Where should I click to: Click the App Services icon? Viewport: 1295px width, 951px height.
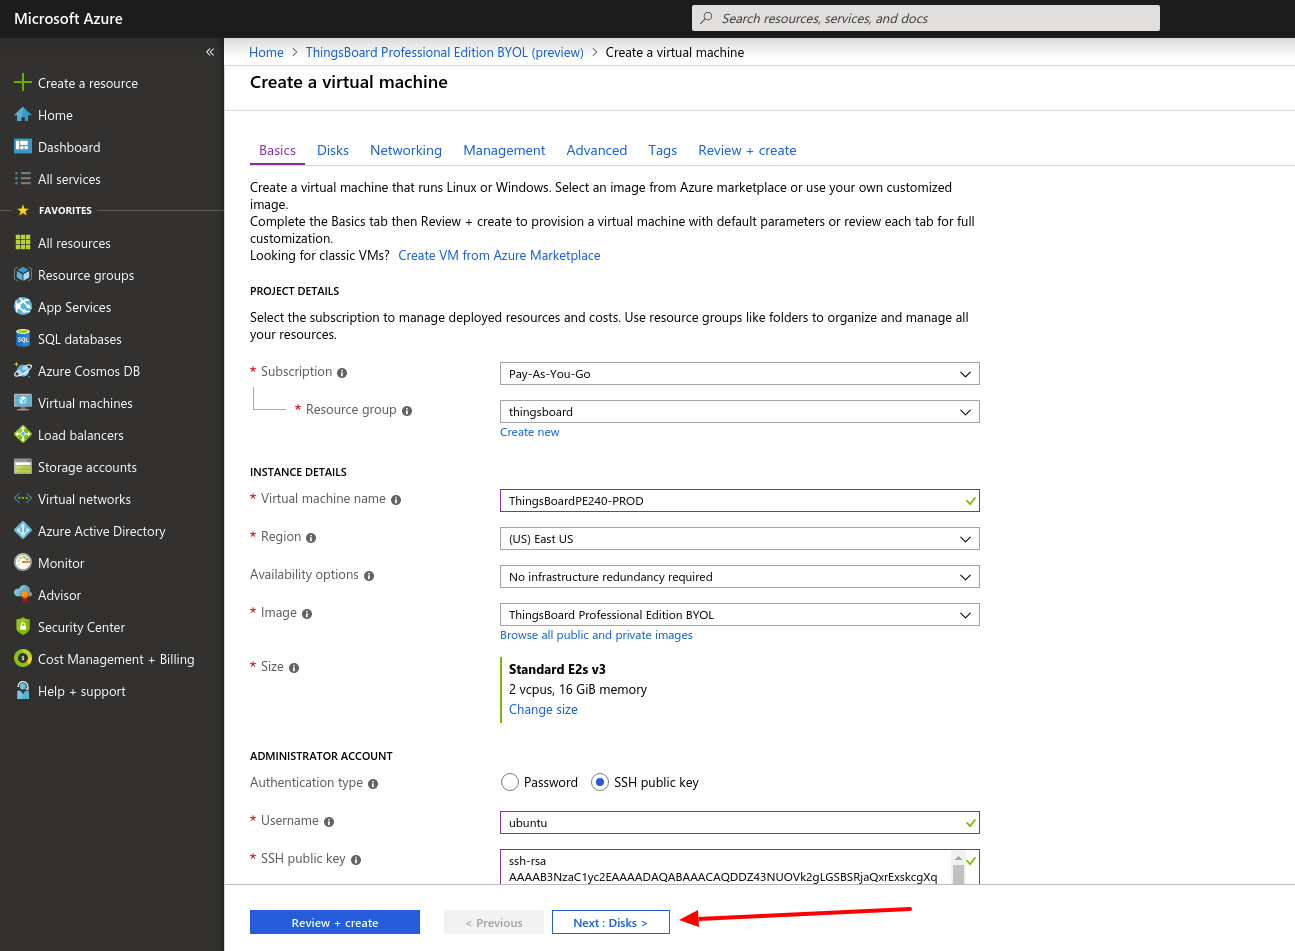[22, 307]
